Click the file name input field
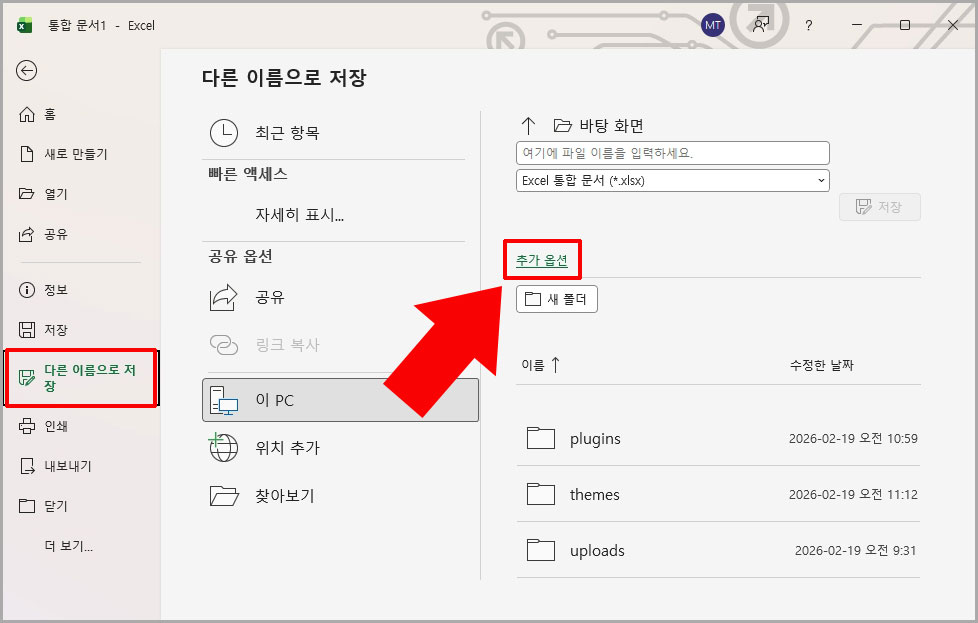Viewport: 978px width, 623px height. click(672, 152)
